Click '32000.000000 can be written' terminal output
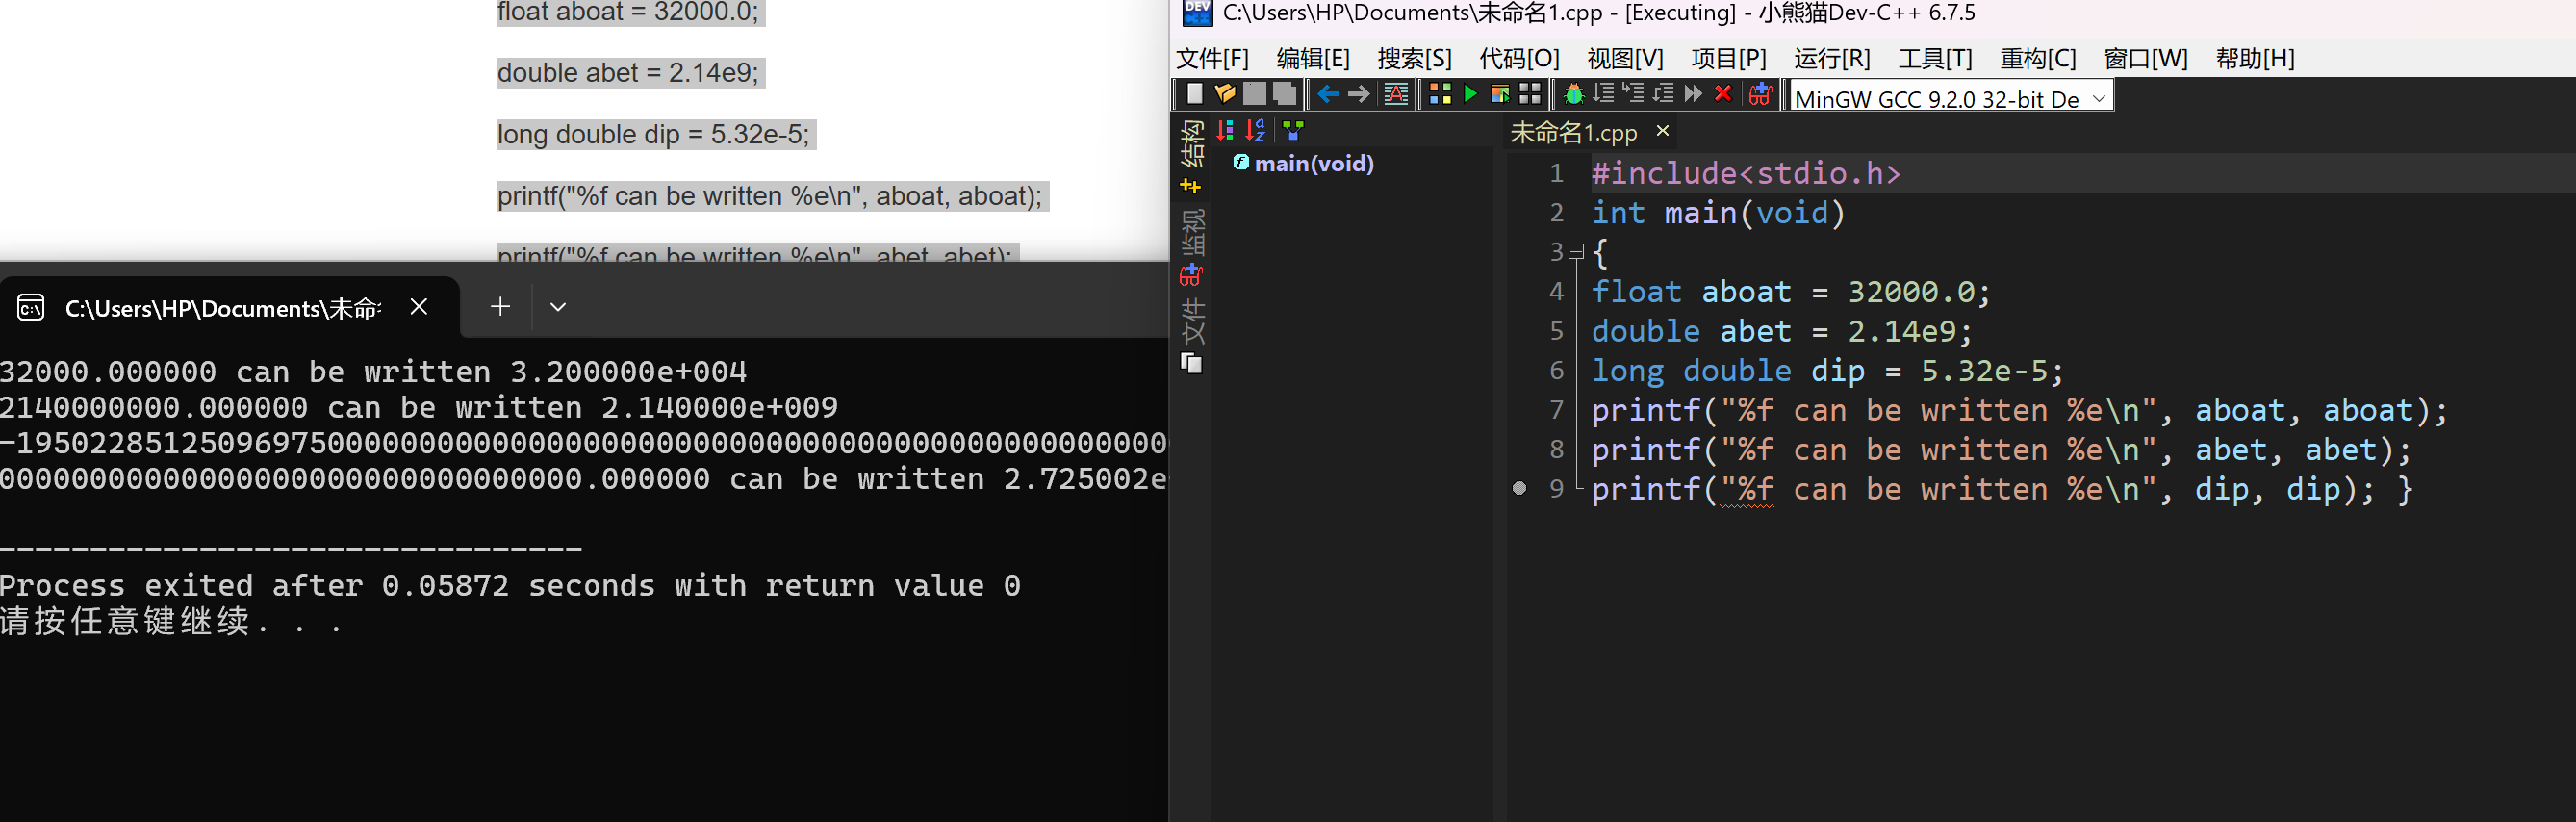The image size is (2576, 822). pyautogui.click(x=373, y=372)
